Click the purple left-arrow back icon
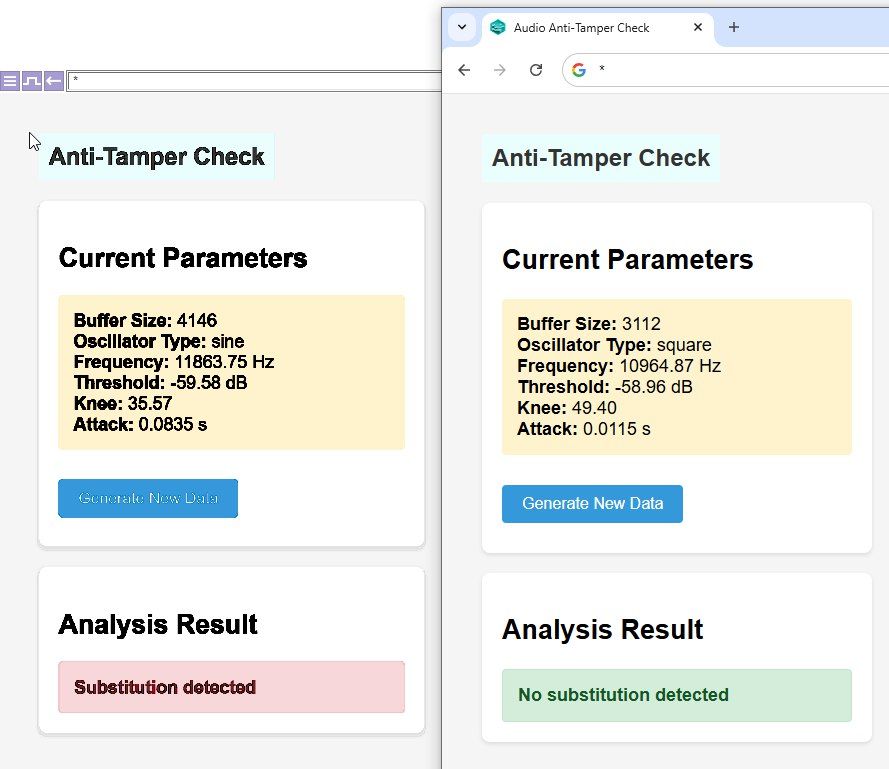Screen dimensions: 889x769 point(54,81)
